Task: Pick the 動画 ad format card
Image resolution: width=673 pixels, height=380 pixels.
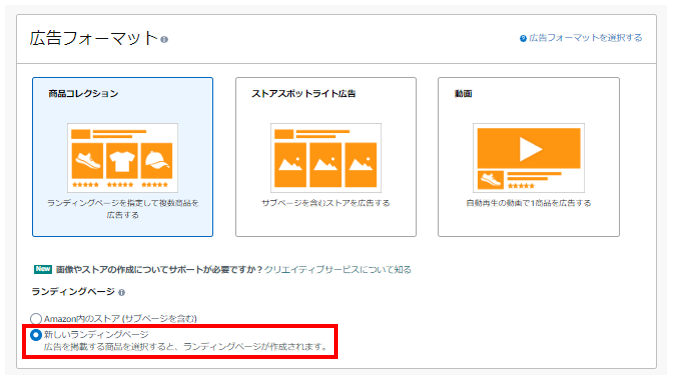Action: (528, 157)
